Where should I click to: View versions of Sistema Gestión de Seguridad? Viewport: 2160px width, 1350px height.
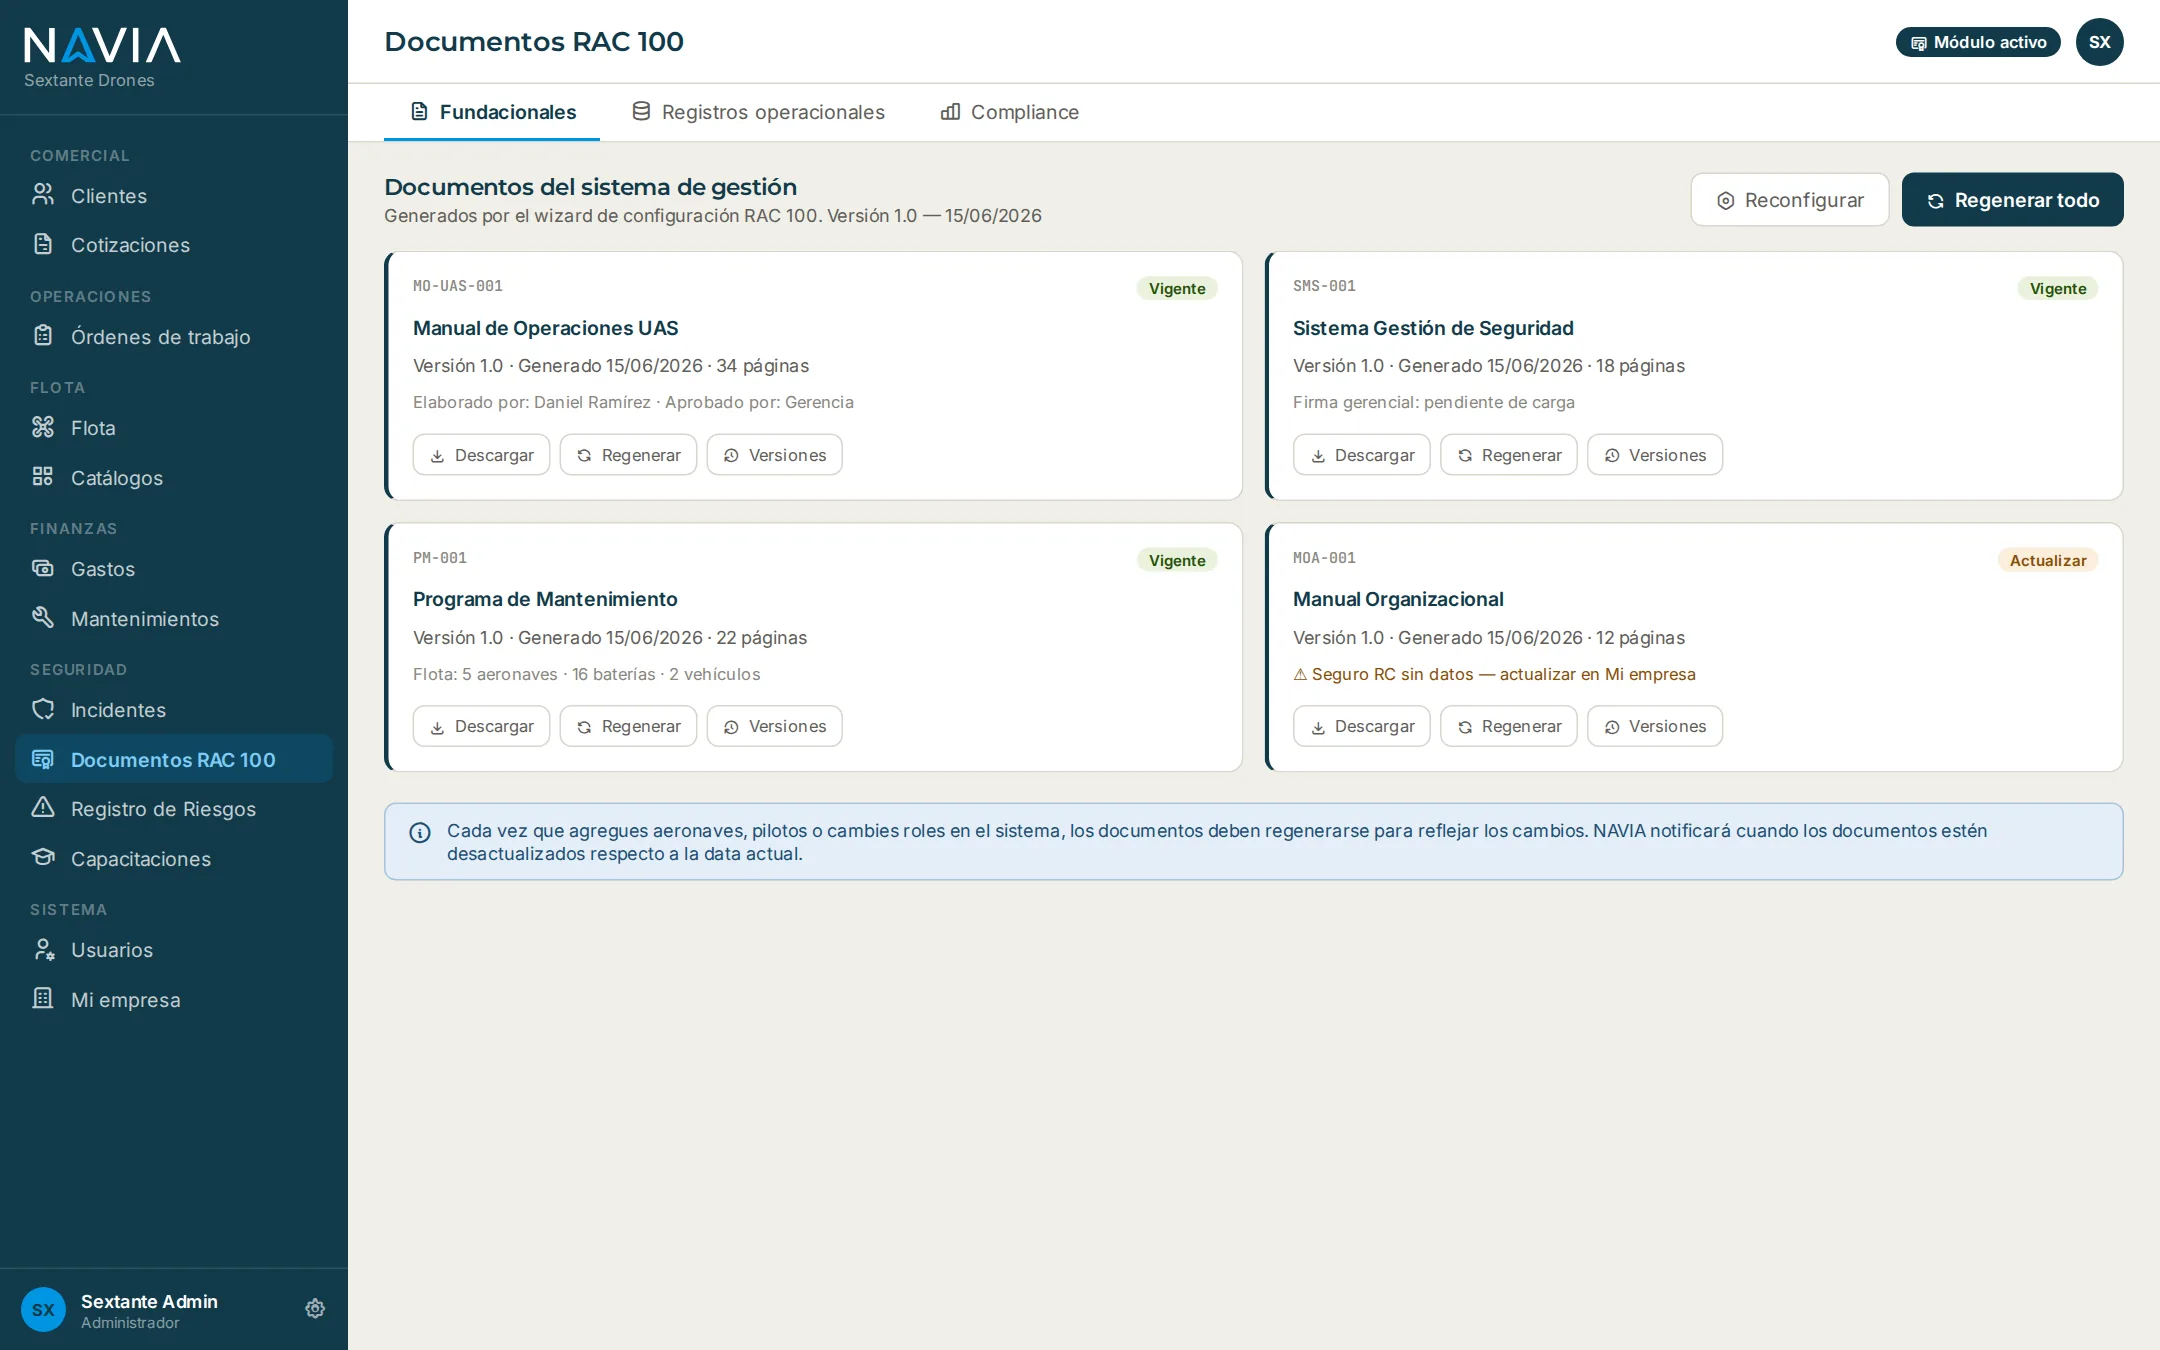1655,455
